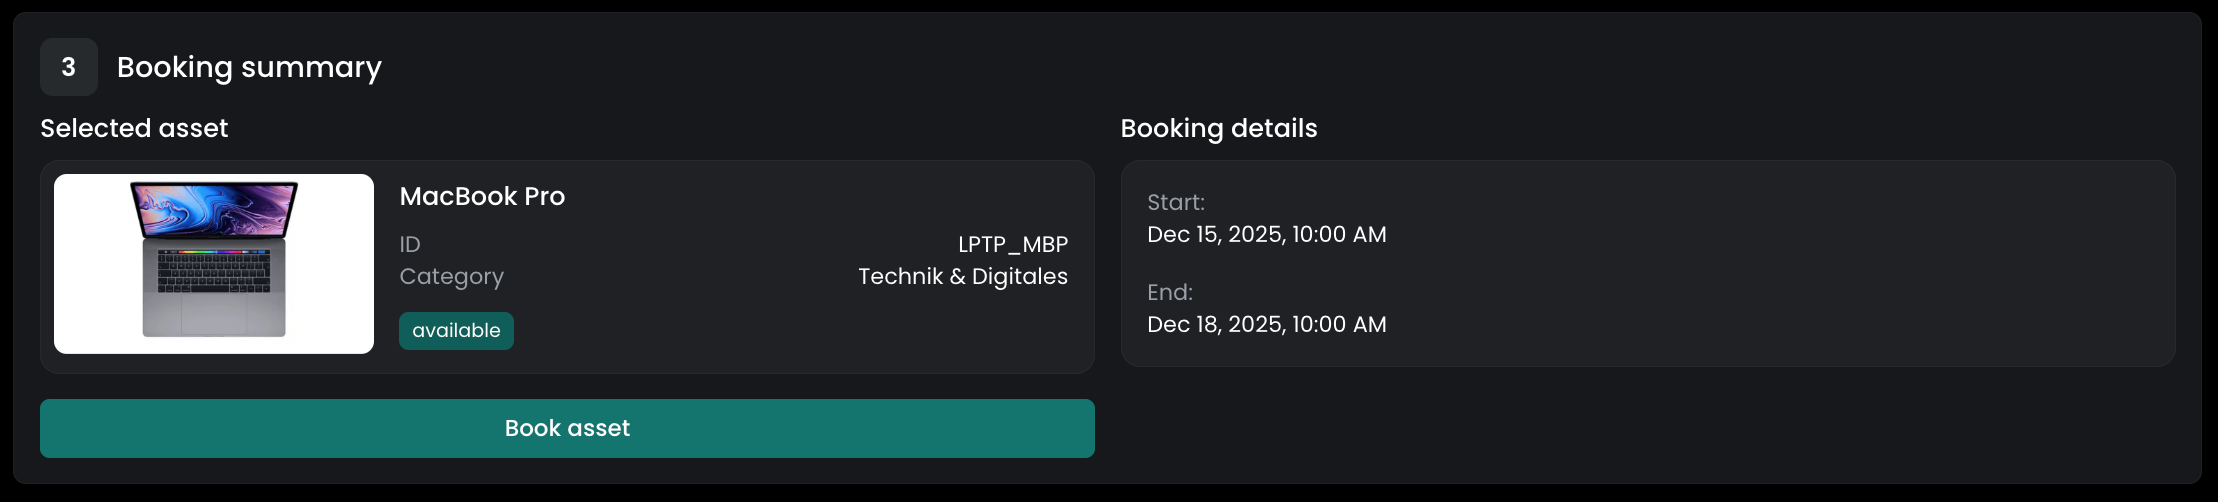Click the Selected asset heading
2218x502 pixels.
coord(134,128)
